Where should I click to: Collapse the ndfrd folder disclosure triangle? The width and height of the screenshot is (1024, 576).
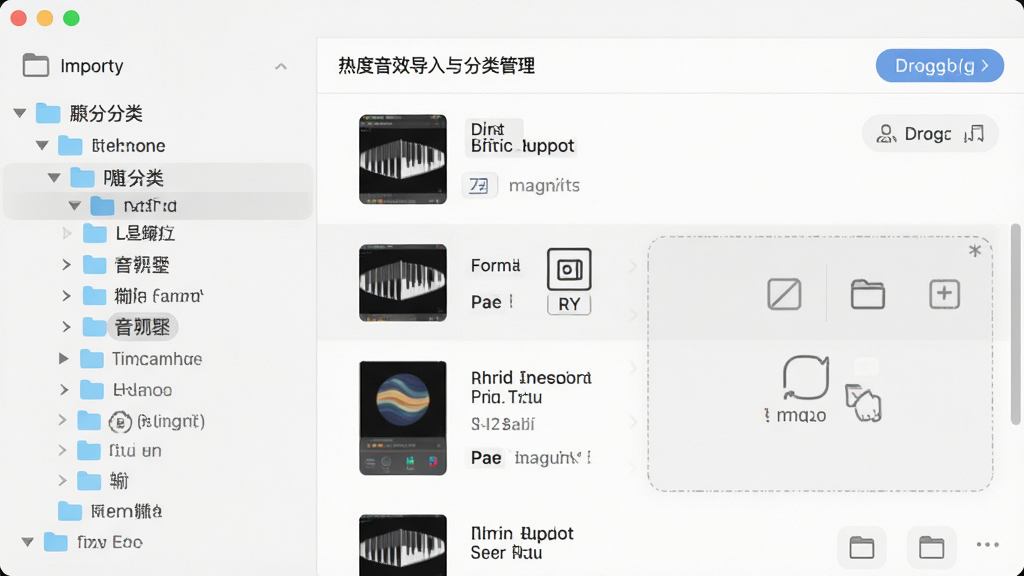pos(75,206)
